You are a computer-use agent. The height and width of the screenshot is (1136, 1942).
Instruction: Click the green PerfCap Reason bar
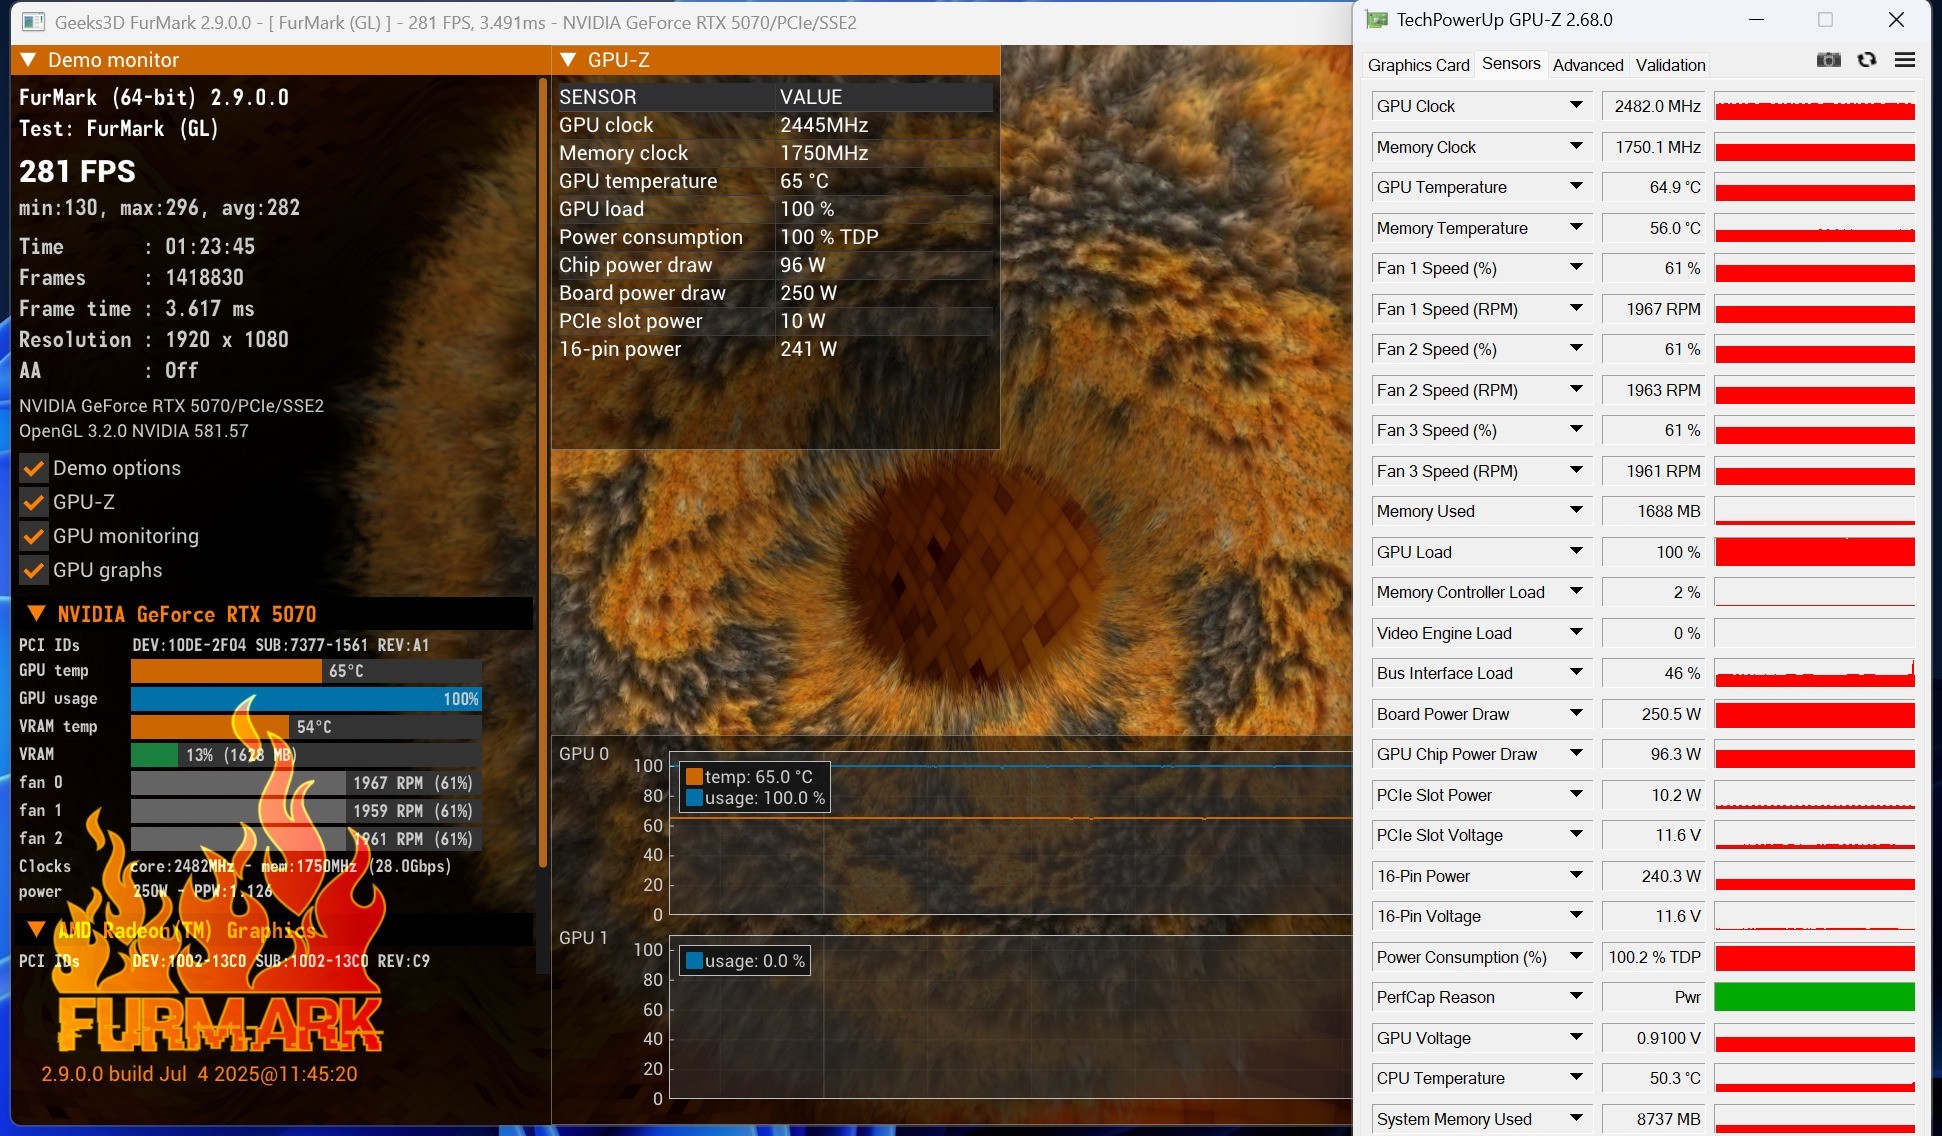(1814, 997)
